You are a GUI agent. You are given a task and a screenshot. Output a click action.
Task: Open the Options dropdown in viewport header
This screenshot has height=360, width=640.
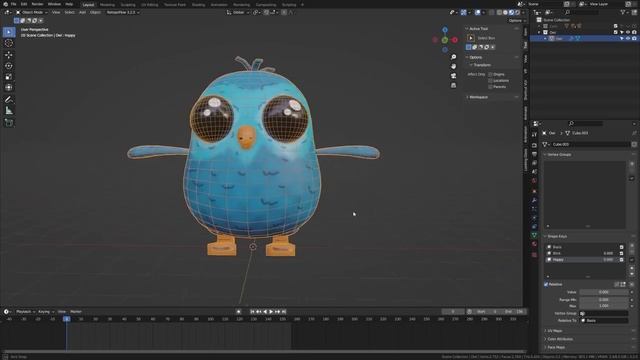click(x=516, y=20)
